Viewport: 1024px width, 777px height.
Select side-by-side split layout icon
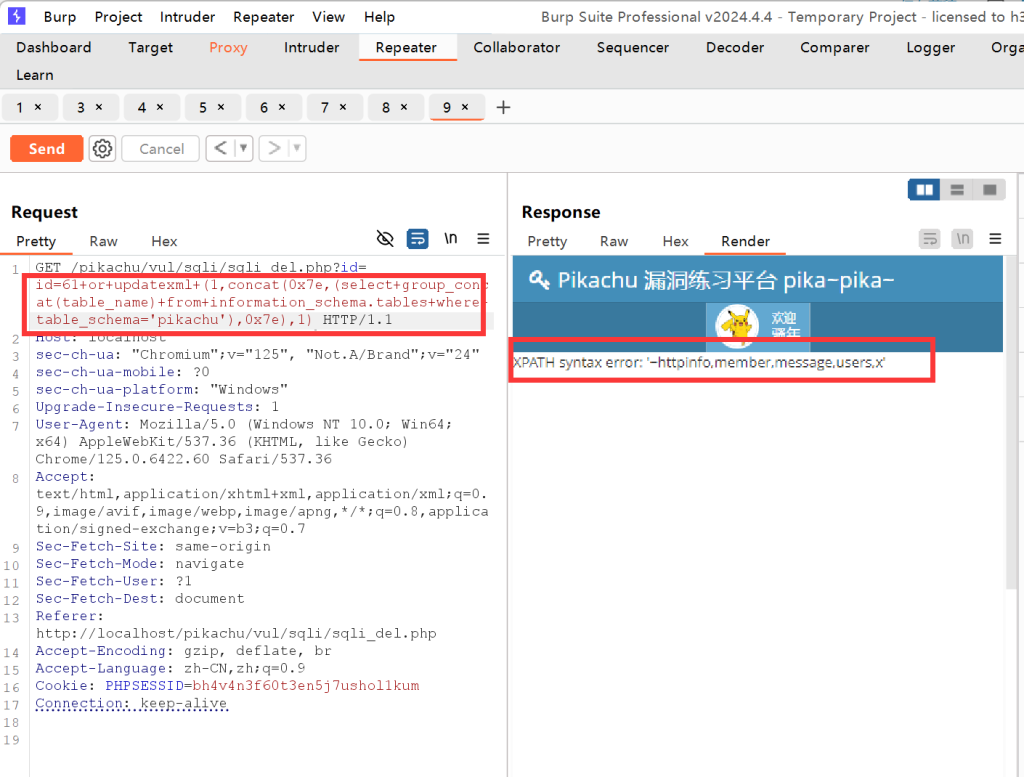(924, 189)
